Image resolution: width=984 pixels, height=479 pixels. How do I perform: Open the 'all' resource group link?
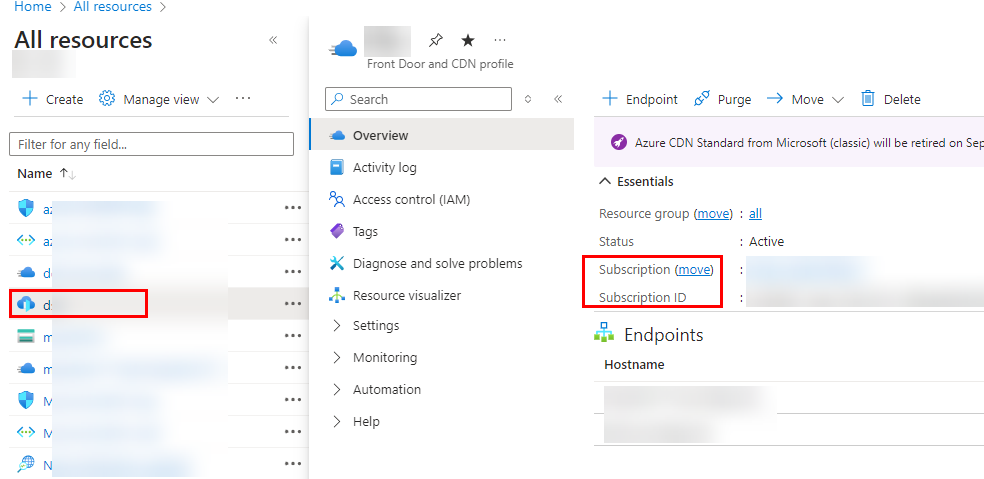pos(756,213)
